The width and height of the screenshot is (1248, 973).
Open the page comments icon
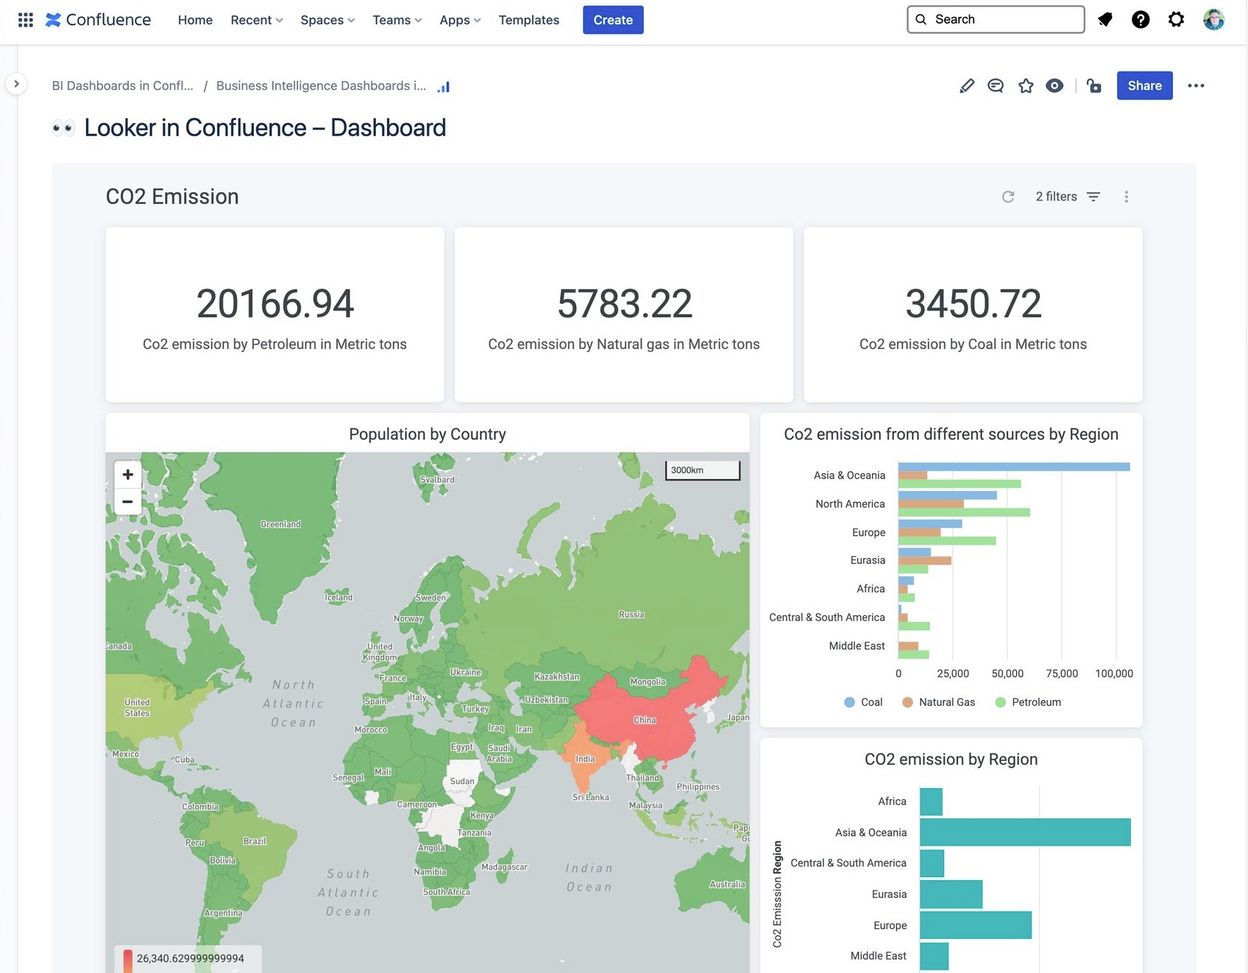point(996,86)
